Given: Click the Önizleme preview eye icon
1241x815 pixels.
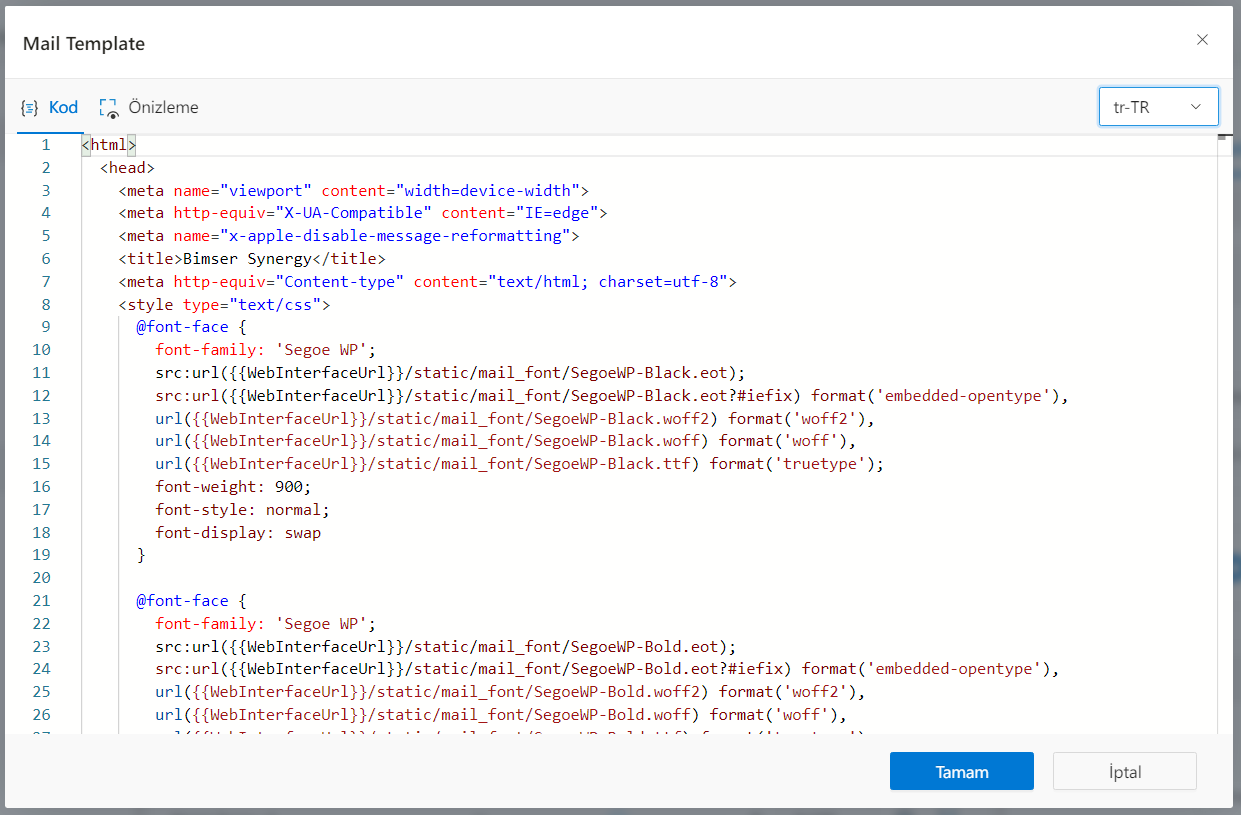Looking at the screenshot, I should [108, 108].
